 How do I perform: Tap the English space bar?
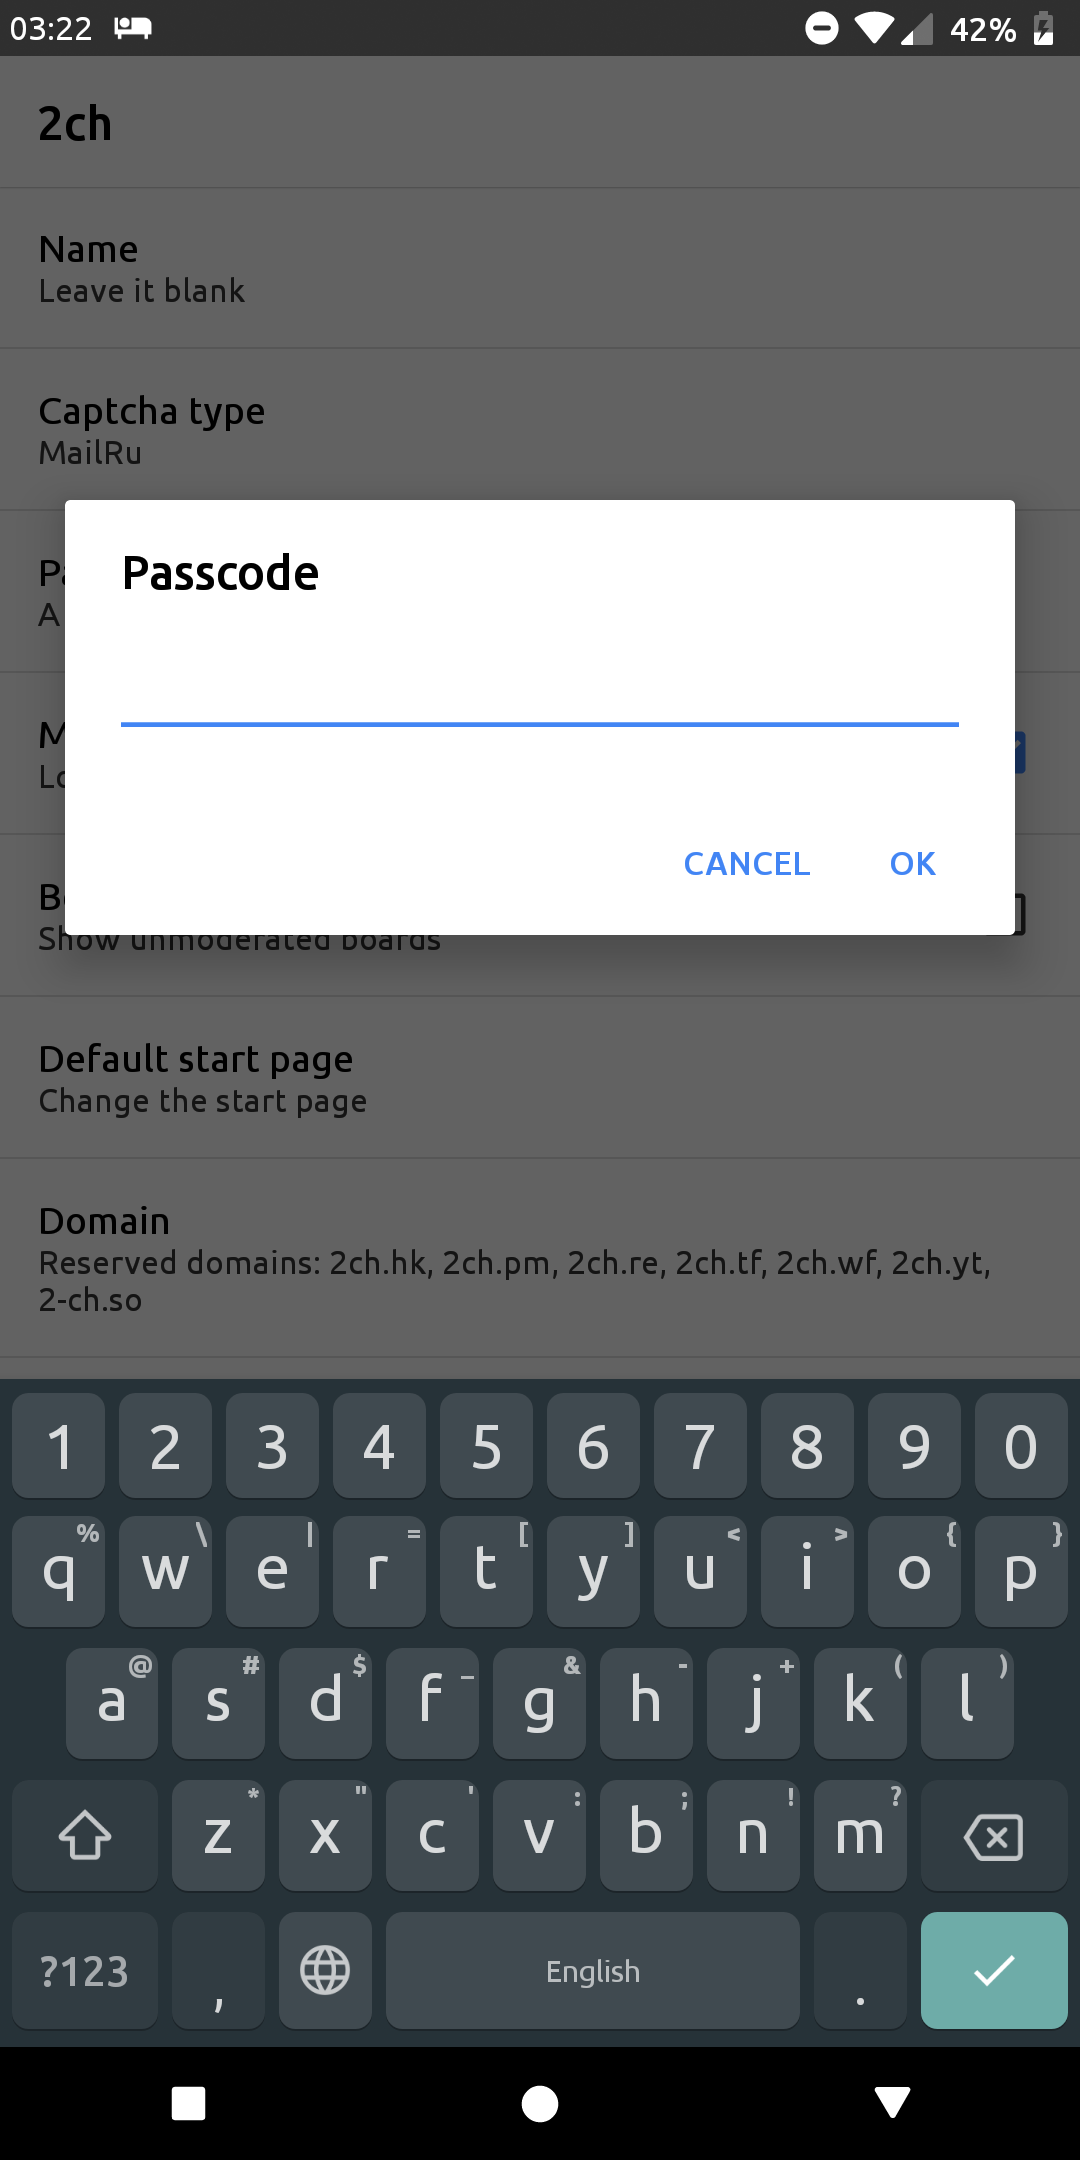coord(593,1971)
